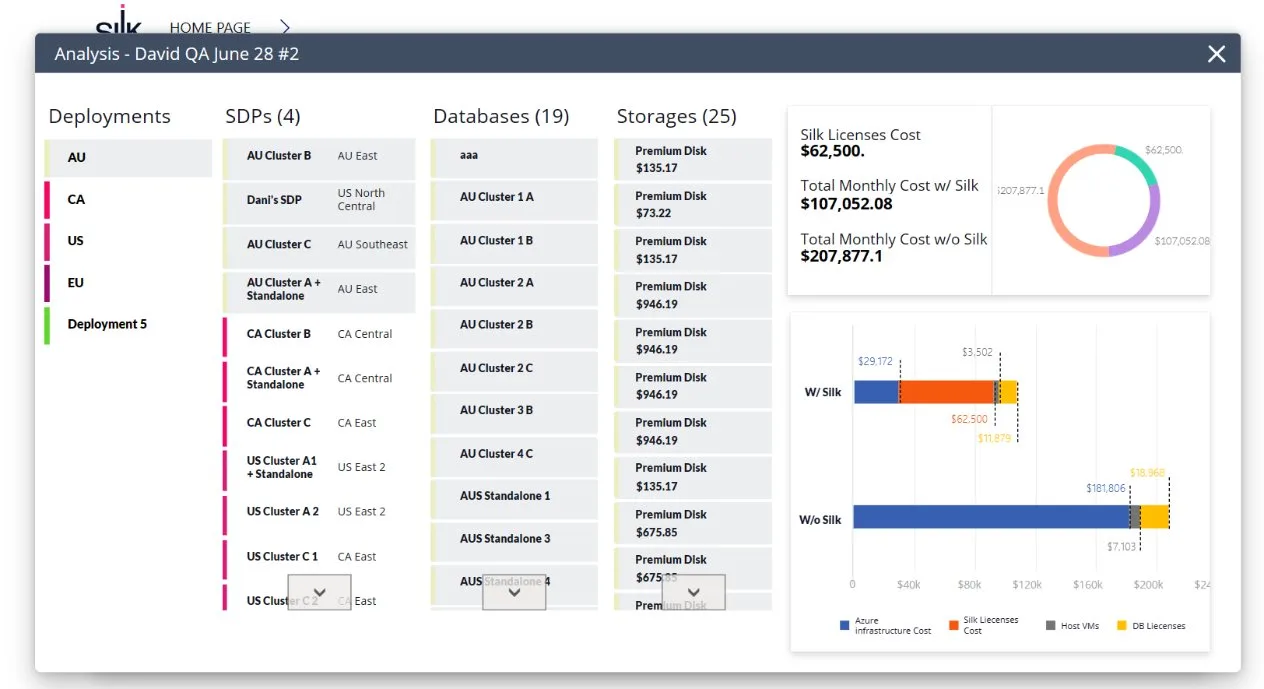Click the blue Azure bar in W/o Silk row
Image resolution: width=1264 pixels, height=689 pixels.
[991, 516]
